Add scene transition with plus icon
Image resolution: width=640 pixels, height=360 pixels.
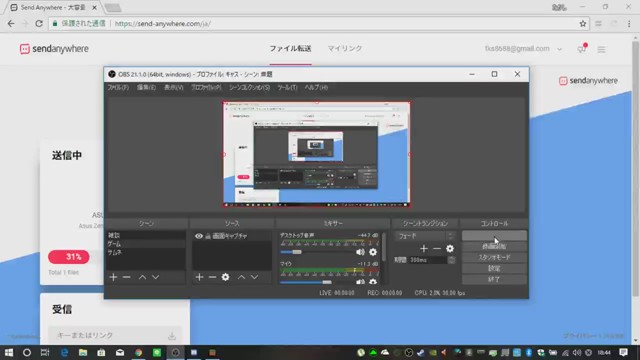point(424,249)
